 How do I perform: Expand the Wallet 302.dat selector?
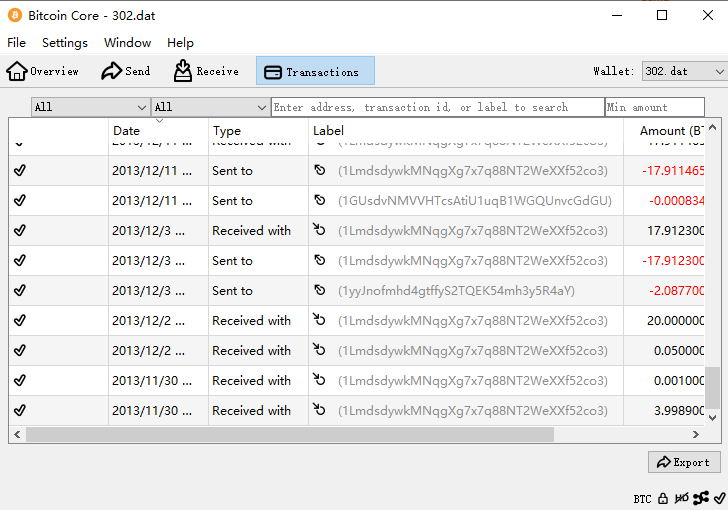pos(684,71)
